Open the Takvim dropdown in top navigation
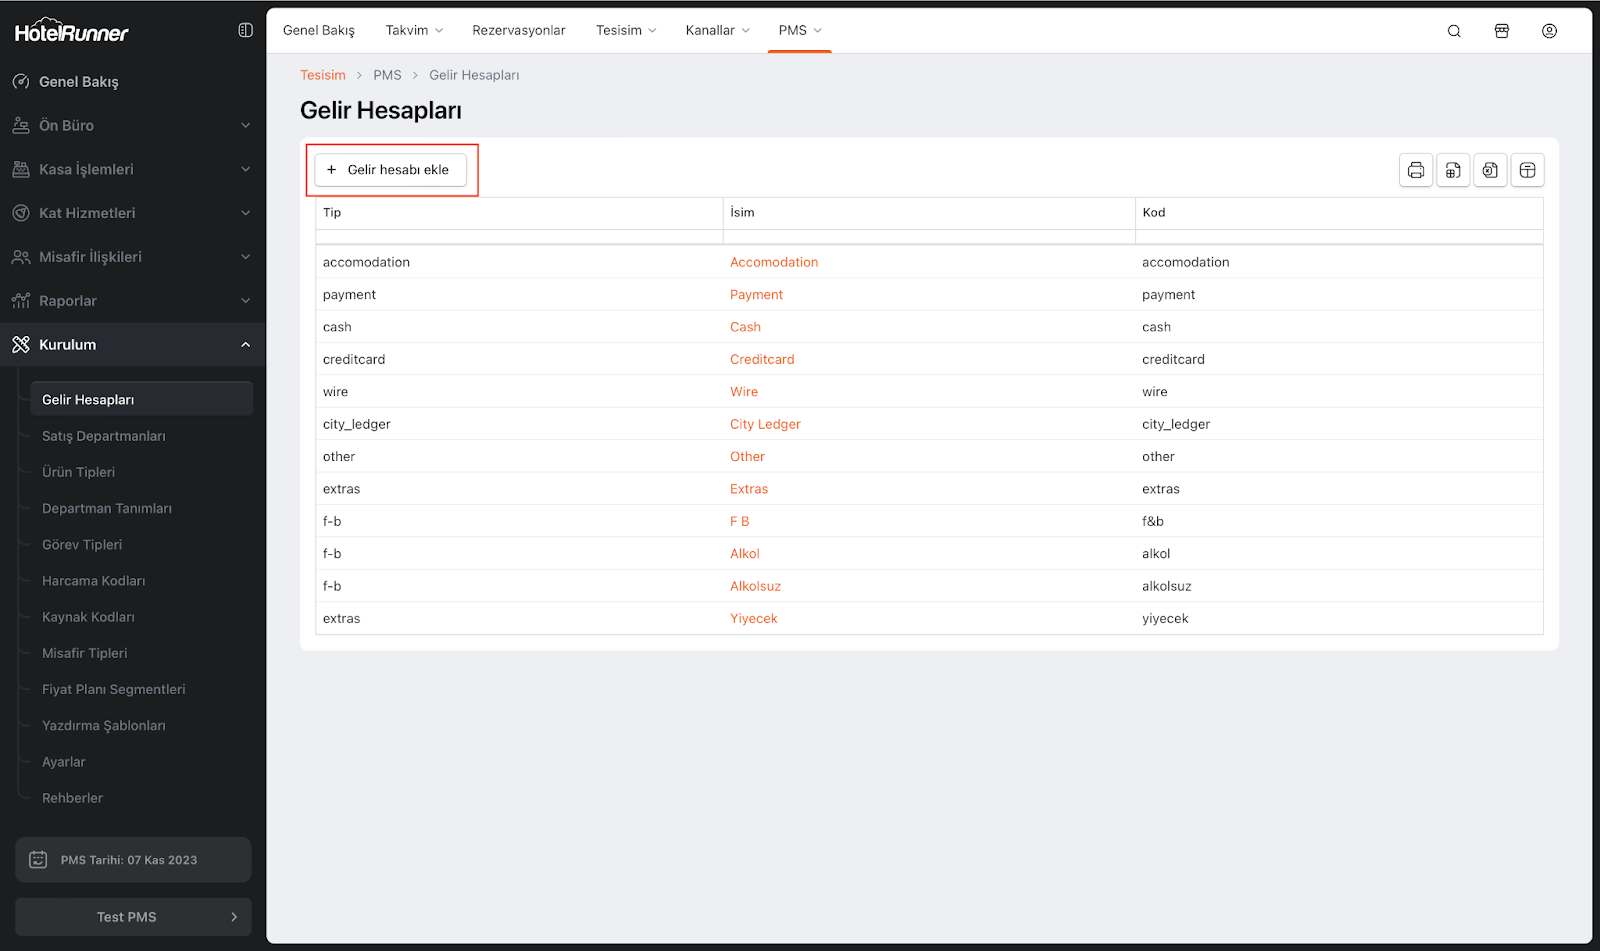 coord(414,30)
